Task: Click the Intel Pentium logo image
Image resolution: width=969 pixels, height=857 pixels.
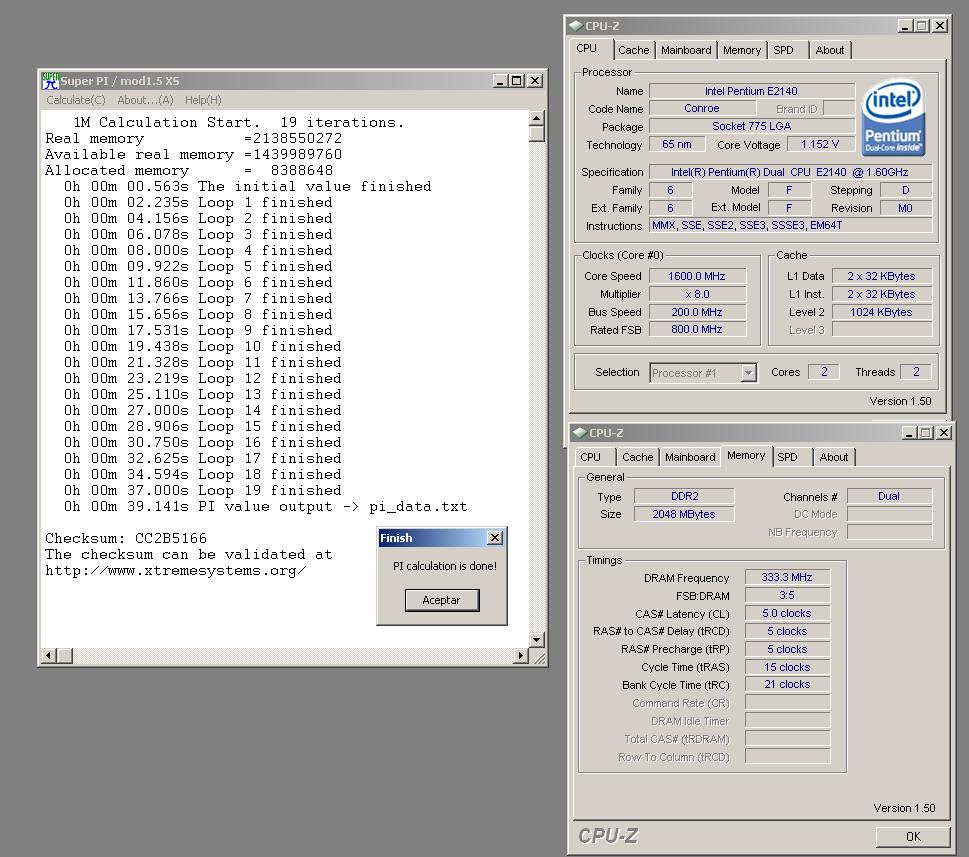Action: coord(892,117)
